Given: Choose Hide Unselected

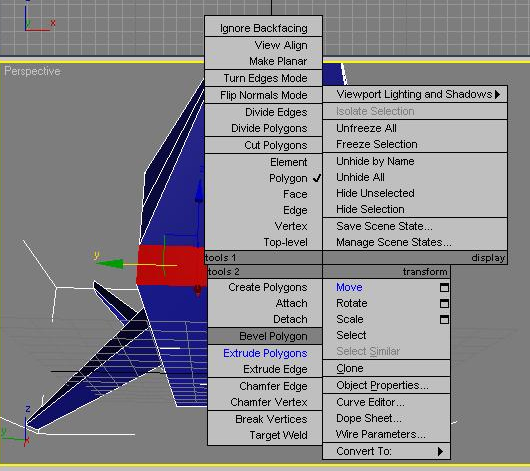Looking at the screenshot, I should point(415,193).
